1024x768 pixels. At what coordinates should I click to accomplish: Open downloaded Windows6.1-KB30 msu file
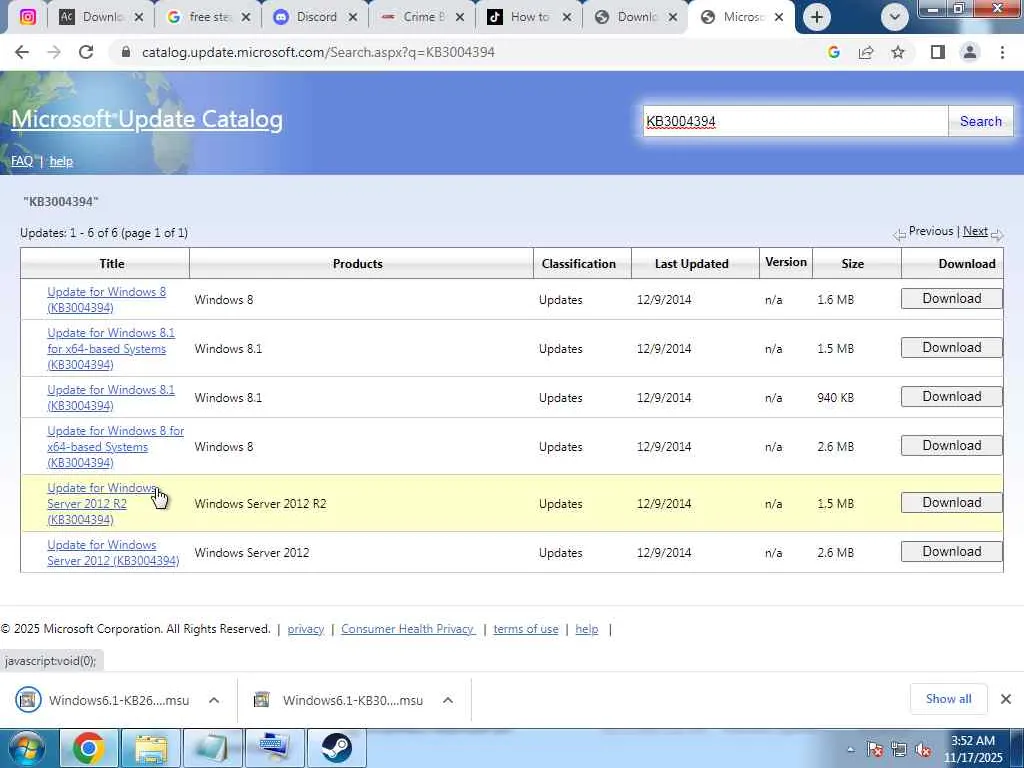[340, 700]
